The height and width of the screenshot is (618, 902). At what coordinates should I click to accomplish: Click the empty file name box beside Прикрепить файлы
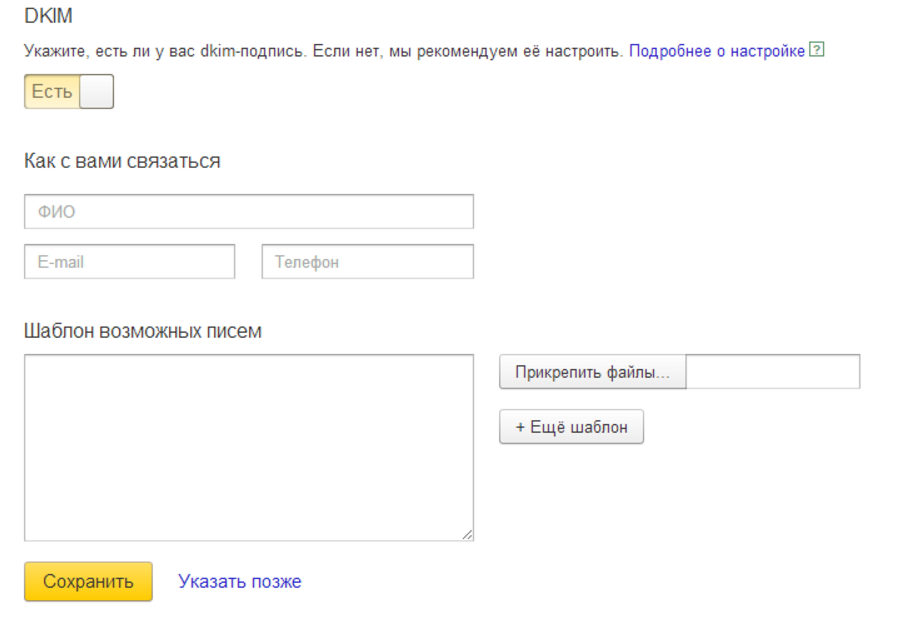tap(772, 372)
